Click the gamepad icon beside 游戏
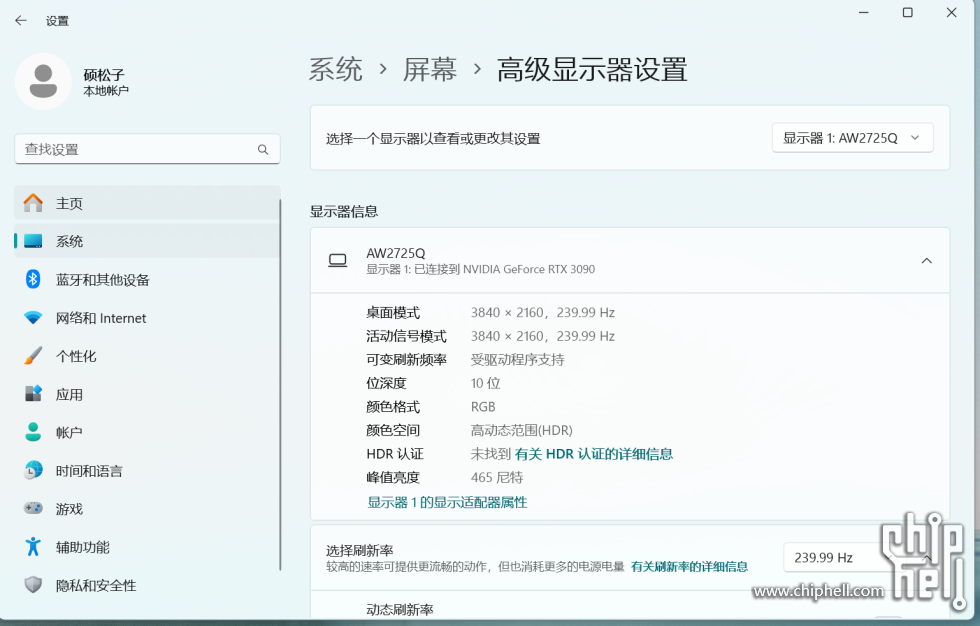This screenshot has height=626, width=980. (33, 508)
